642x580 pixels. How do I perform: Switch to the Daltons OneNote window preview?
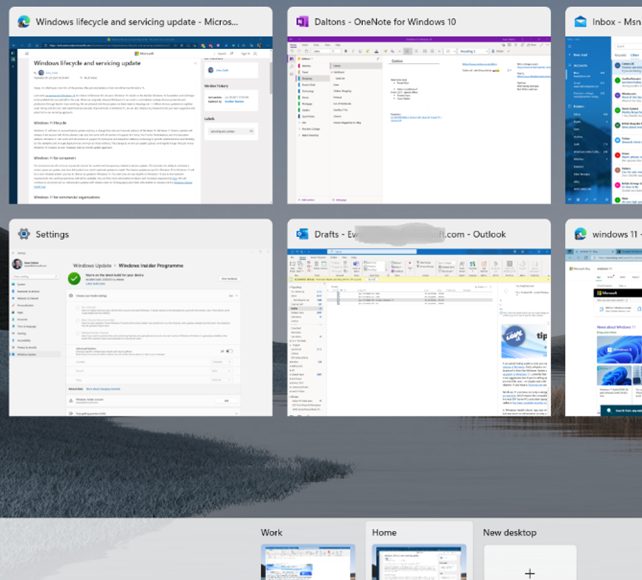pos(419,120)
